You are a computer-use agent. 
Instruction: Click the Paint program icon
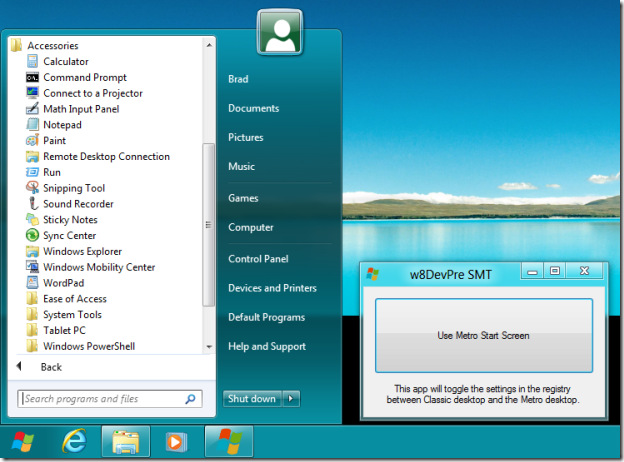click(32, 140)
